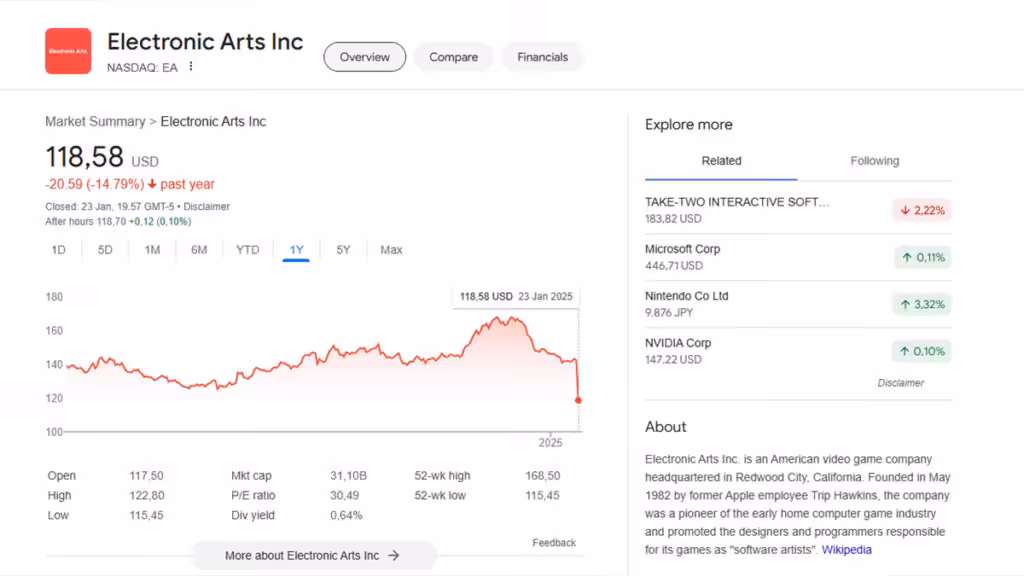The width and height of the screenshot is (1024, 576).
Task: Select the 5D chart range
Action: coord(105,250)
